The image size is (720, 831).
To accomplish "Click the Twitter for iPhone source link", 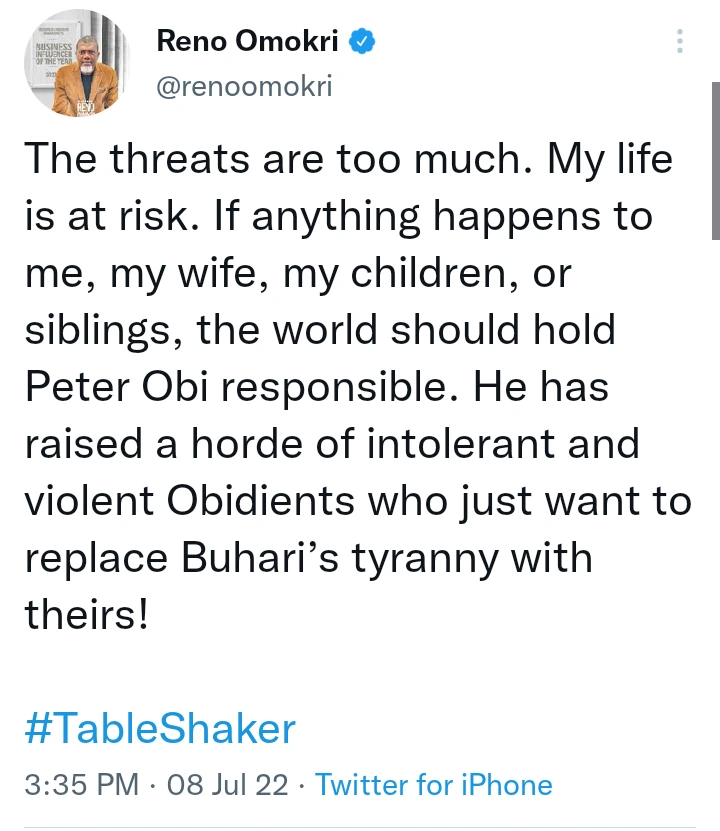I will [434, 785].
